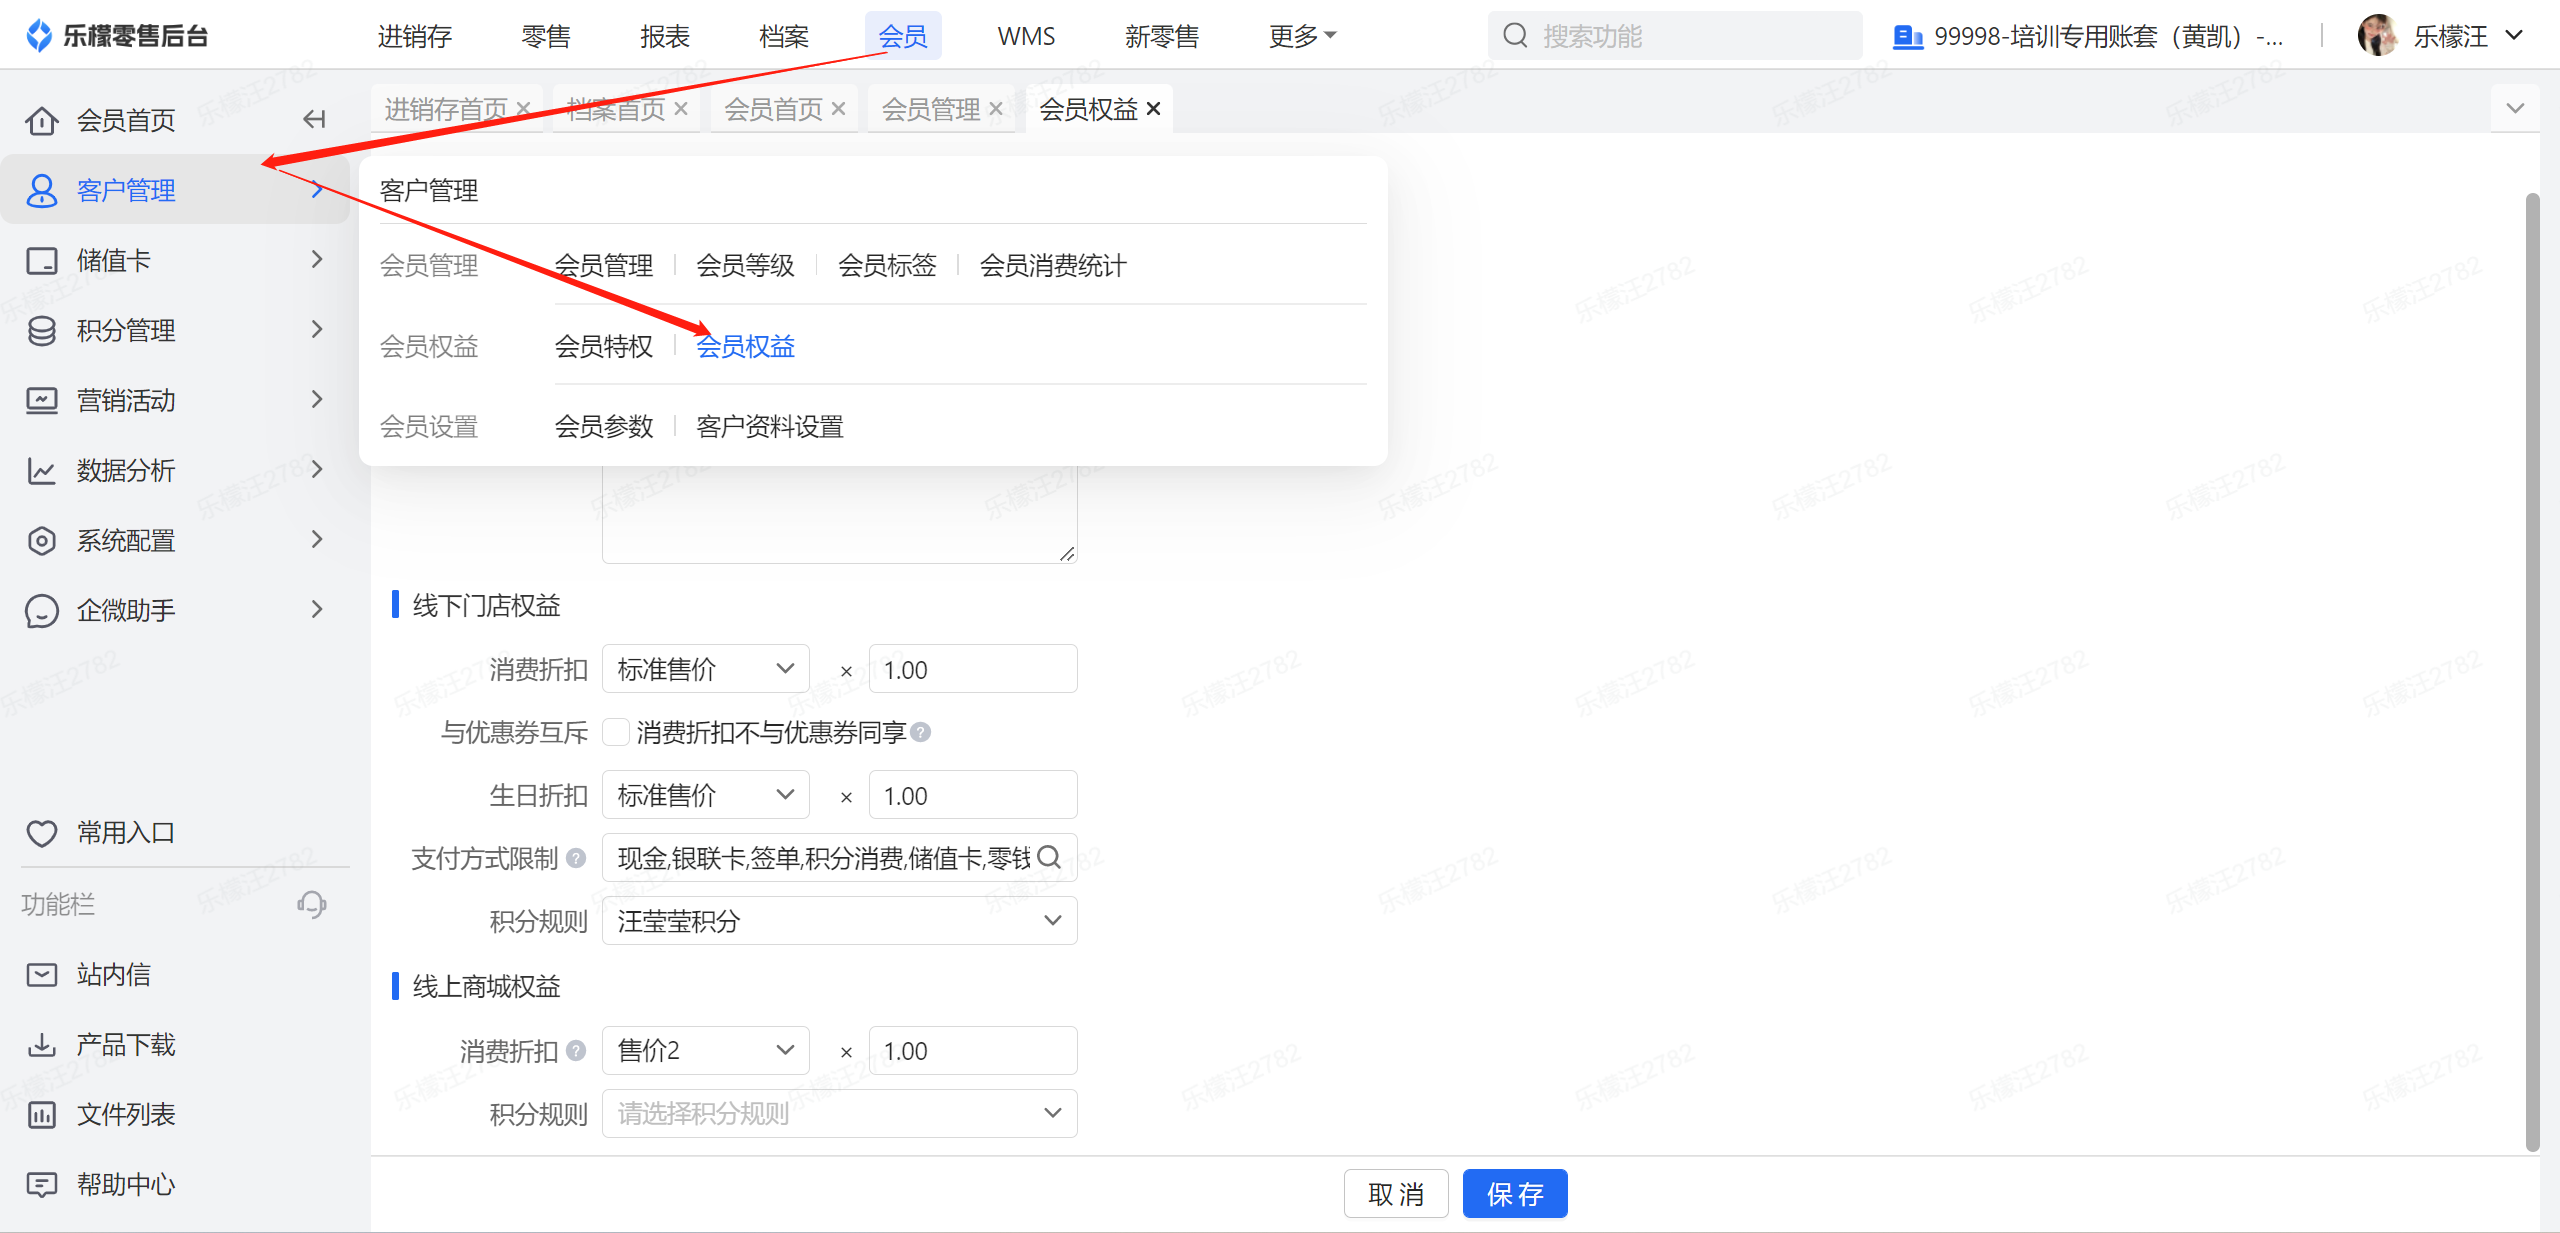Open the 进销存 top menu
Viewport: 2560px width, 1233px height.
(x=414, y=36)
